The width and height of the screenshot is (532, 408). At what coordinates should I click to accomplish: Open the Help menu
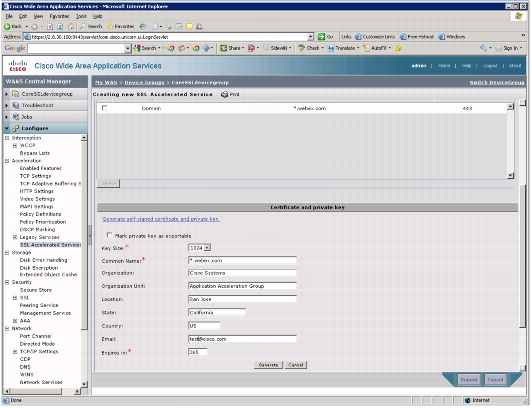[x=97, y=16]
